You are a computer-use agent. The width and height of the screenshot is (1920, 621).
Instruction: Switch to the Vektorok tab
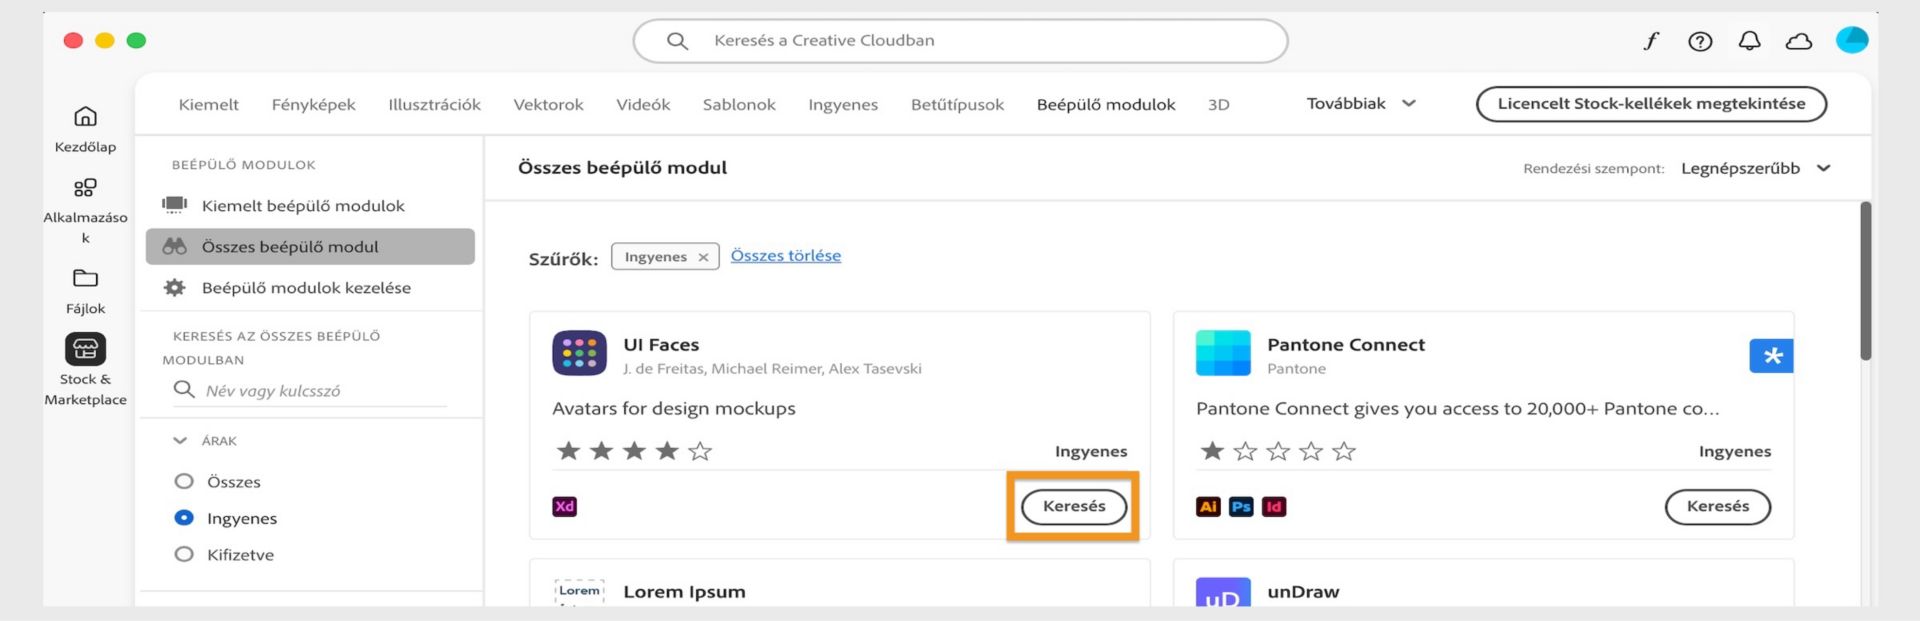point(548,105)
